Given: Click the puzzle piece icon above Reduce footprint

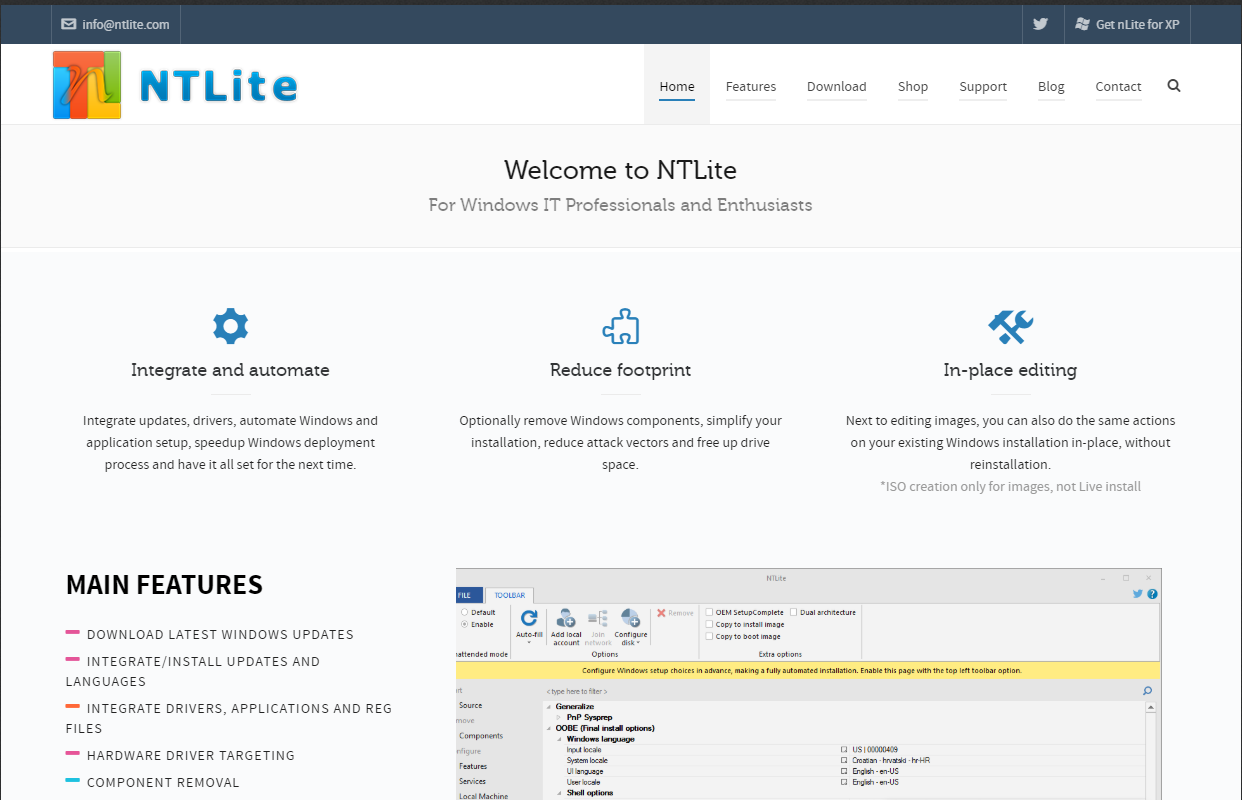Looking at the screenshot, I should point(620,326).
